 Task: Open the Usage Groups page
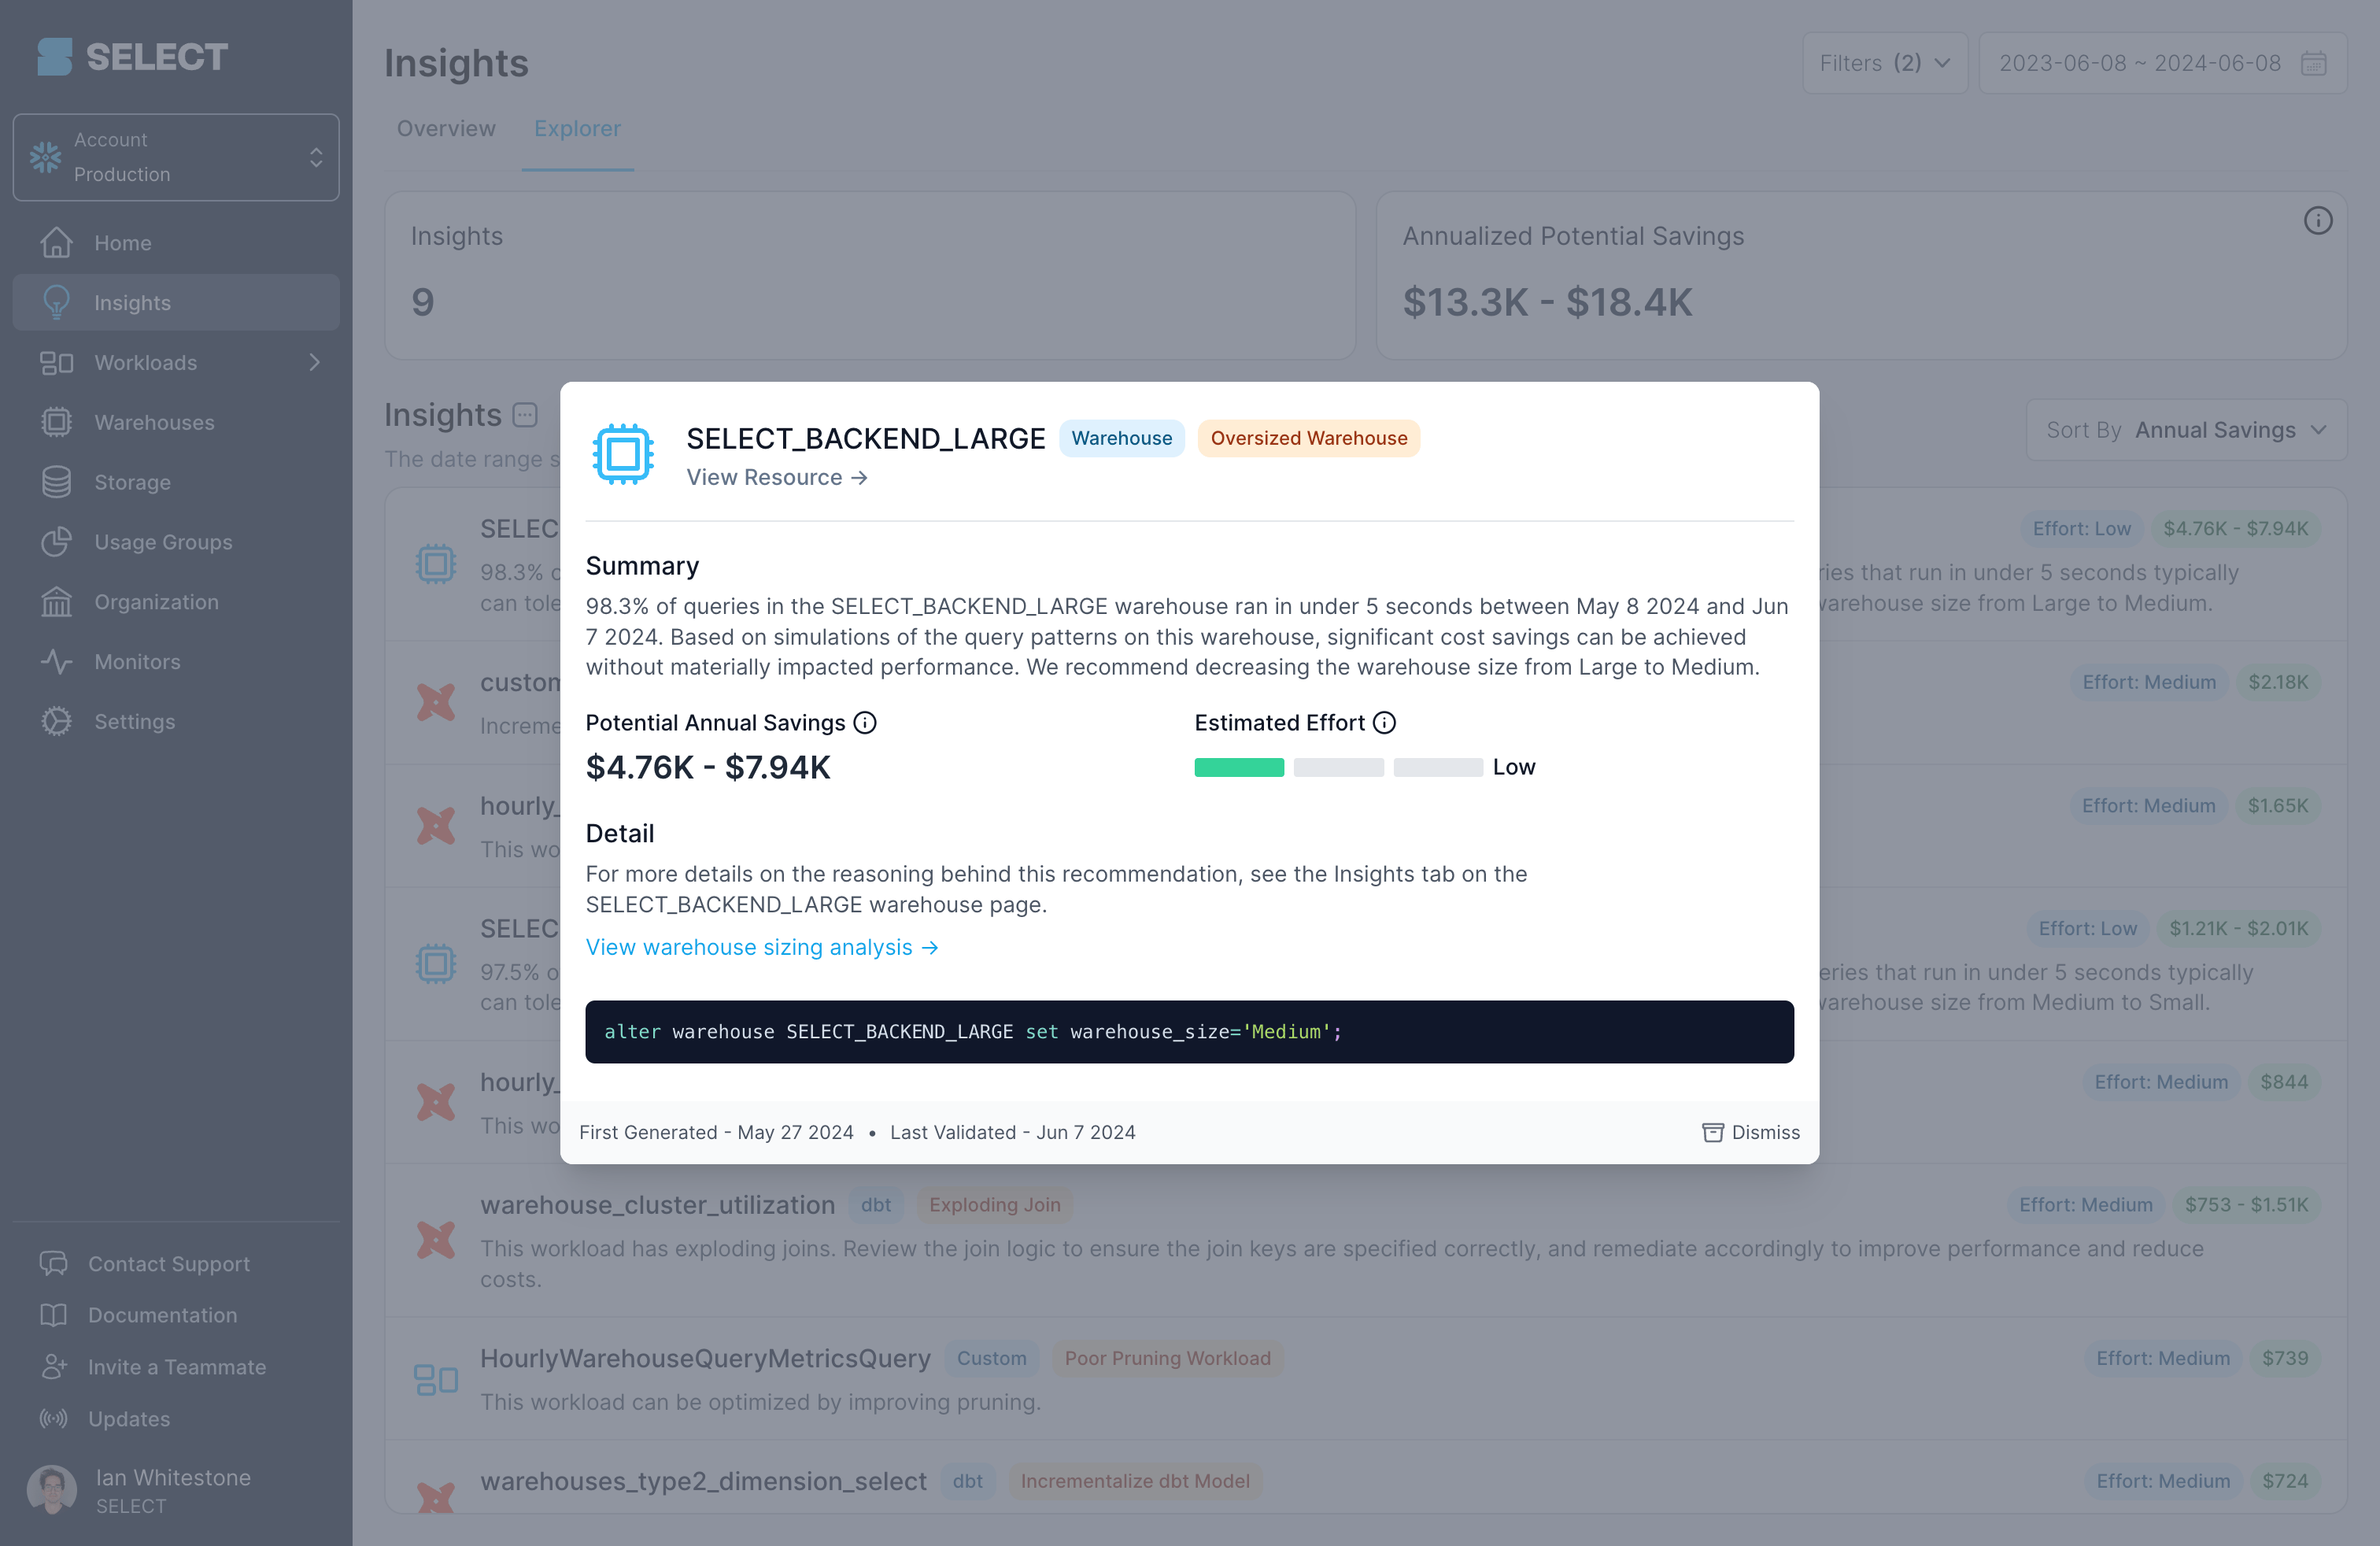click(176, 542)
